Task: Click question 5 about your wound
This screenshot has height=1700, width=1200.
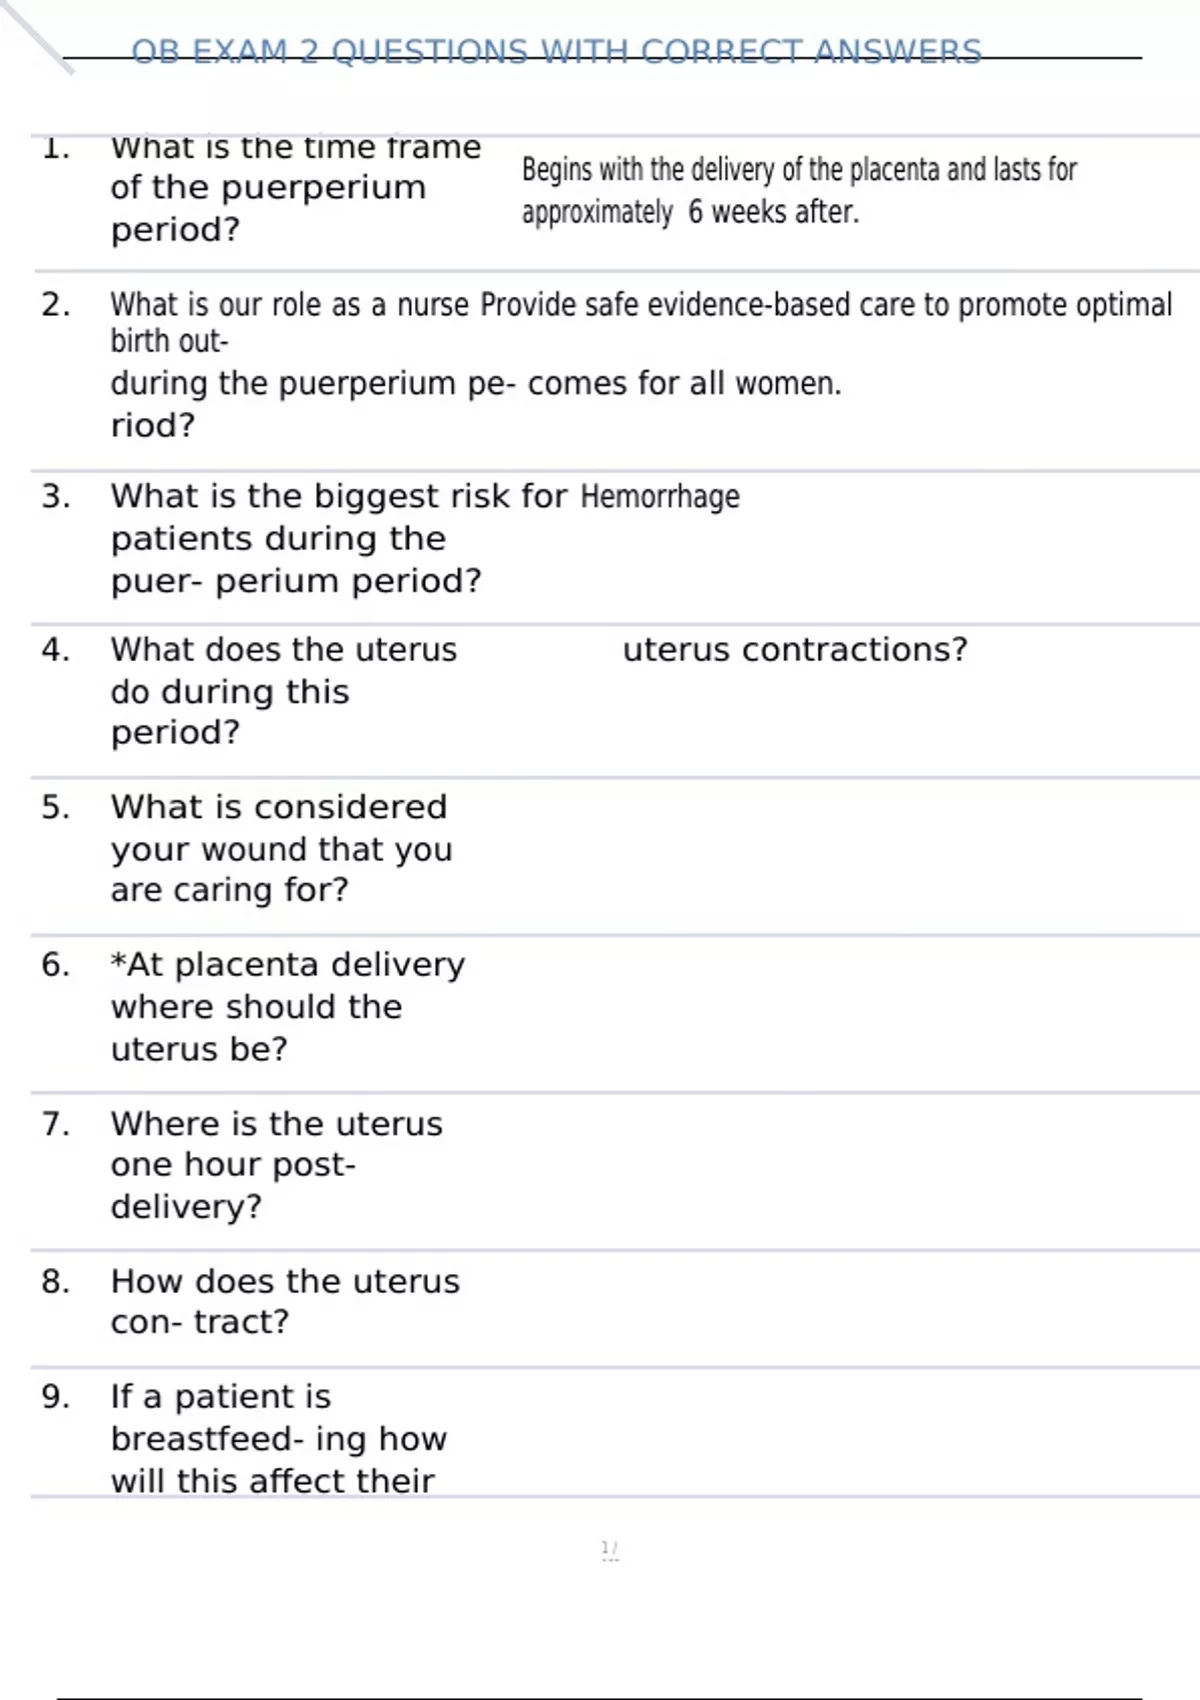Action: coord(281,848)
